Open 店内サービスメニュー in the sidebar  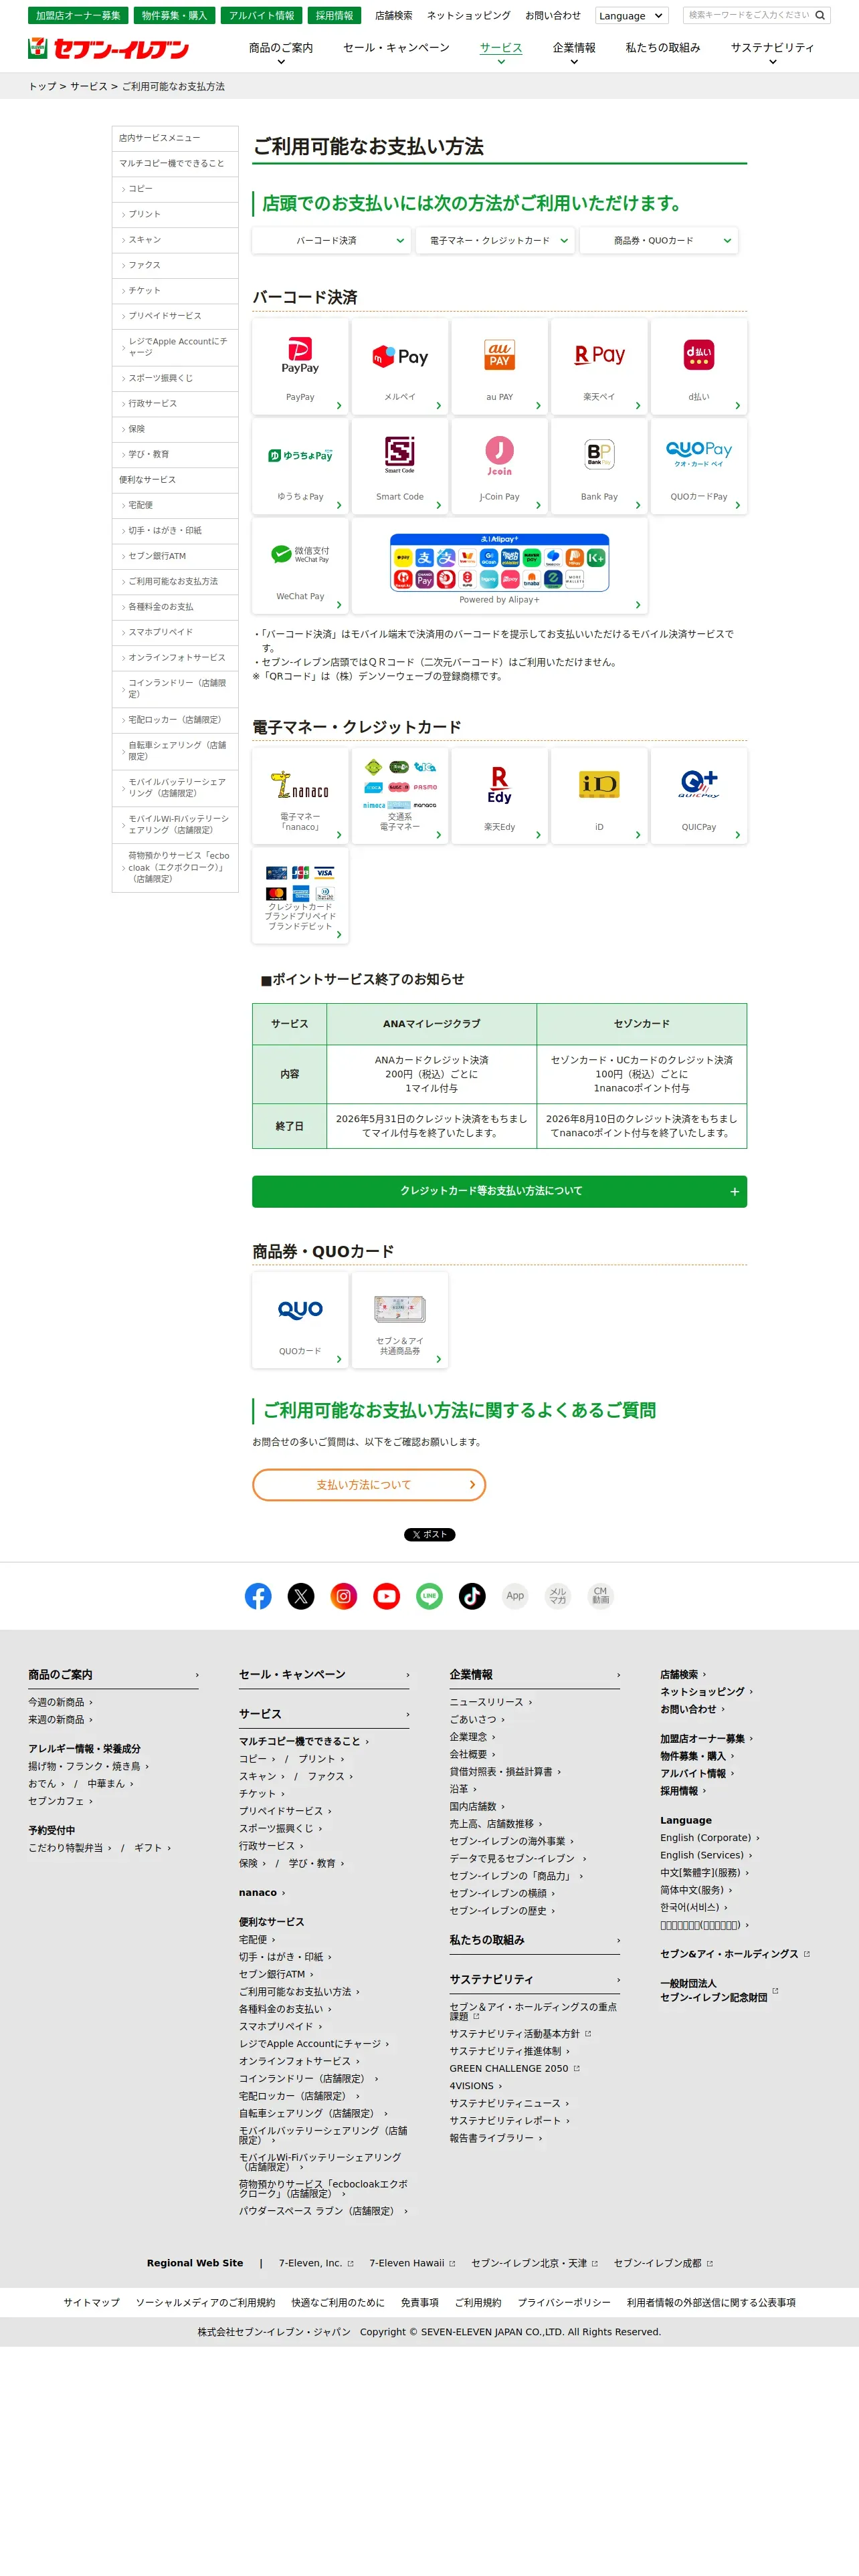175,138
